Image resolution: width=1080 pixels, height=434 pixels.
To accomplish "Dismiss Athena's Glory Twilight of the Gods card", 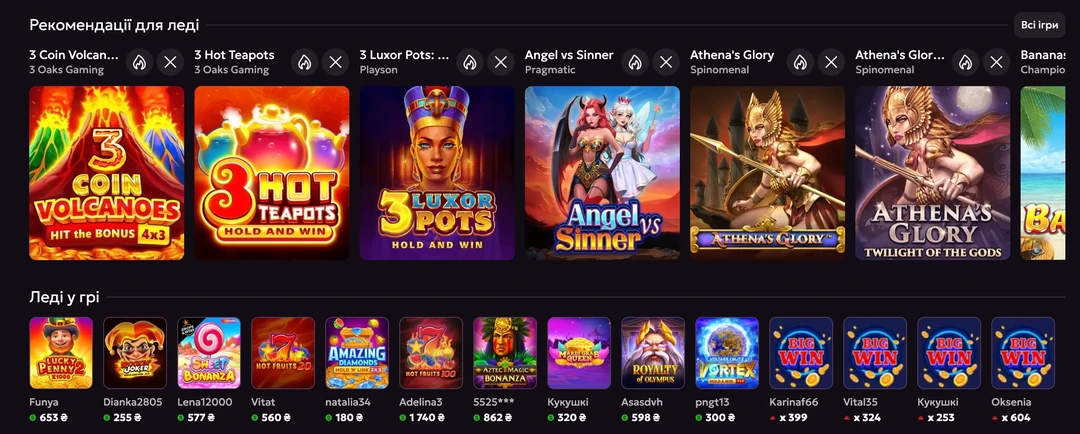I will coord(997,62).
